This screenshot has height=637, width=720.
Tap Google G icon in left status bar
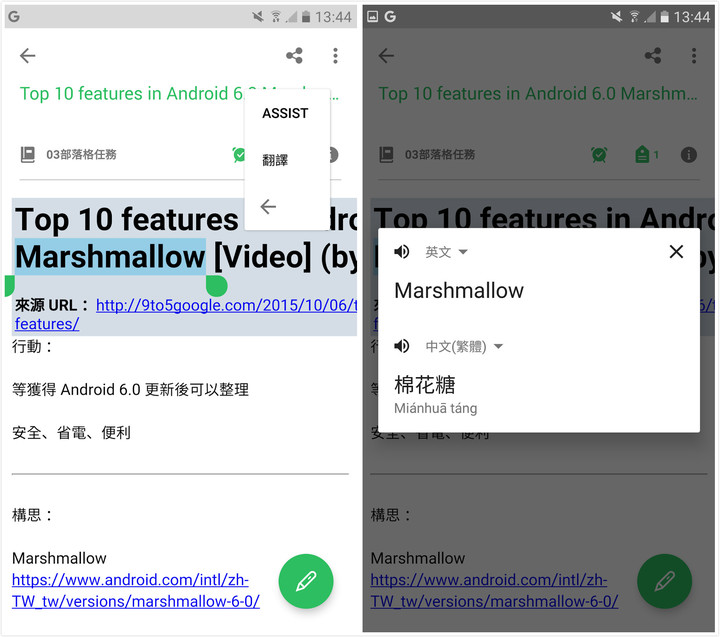[14, 17]
